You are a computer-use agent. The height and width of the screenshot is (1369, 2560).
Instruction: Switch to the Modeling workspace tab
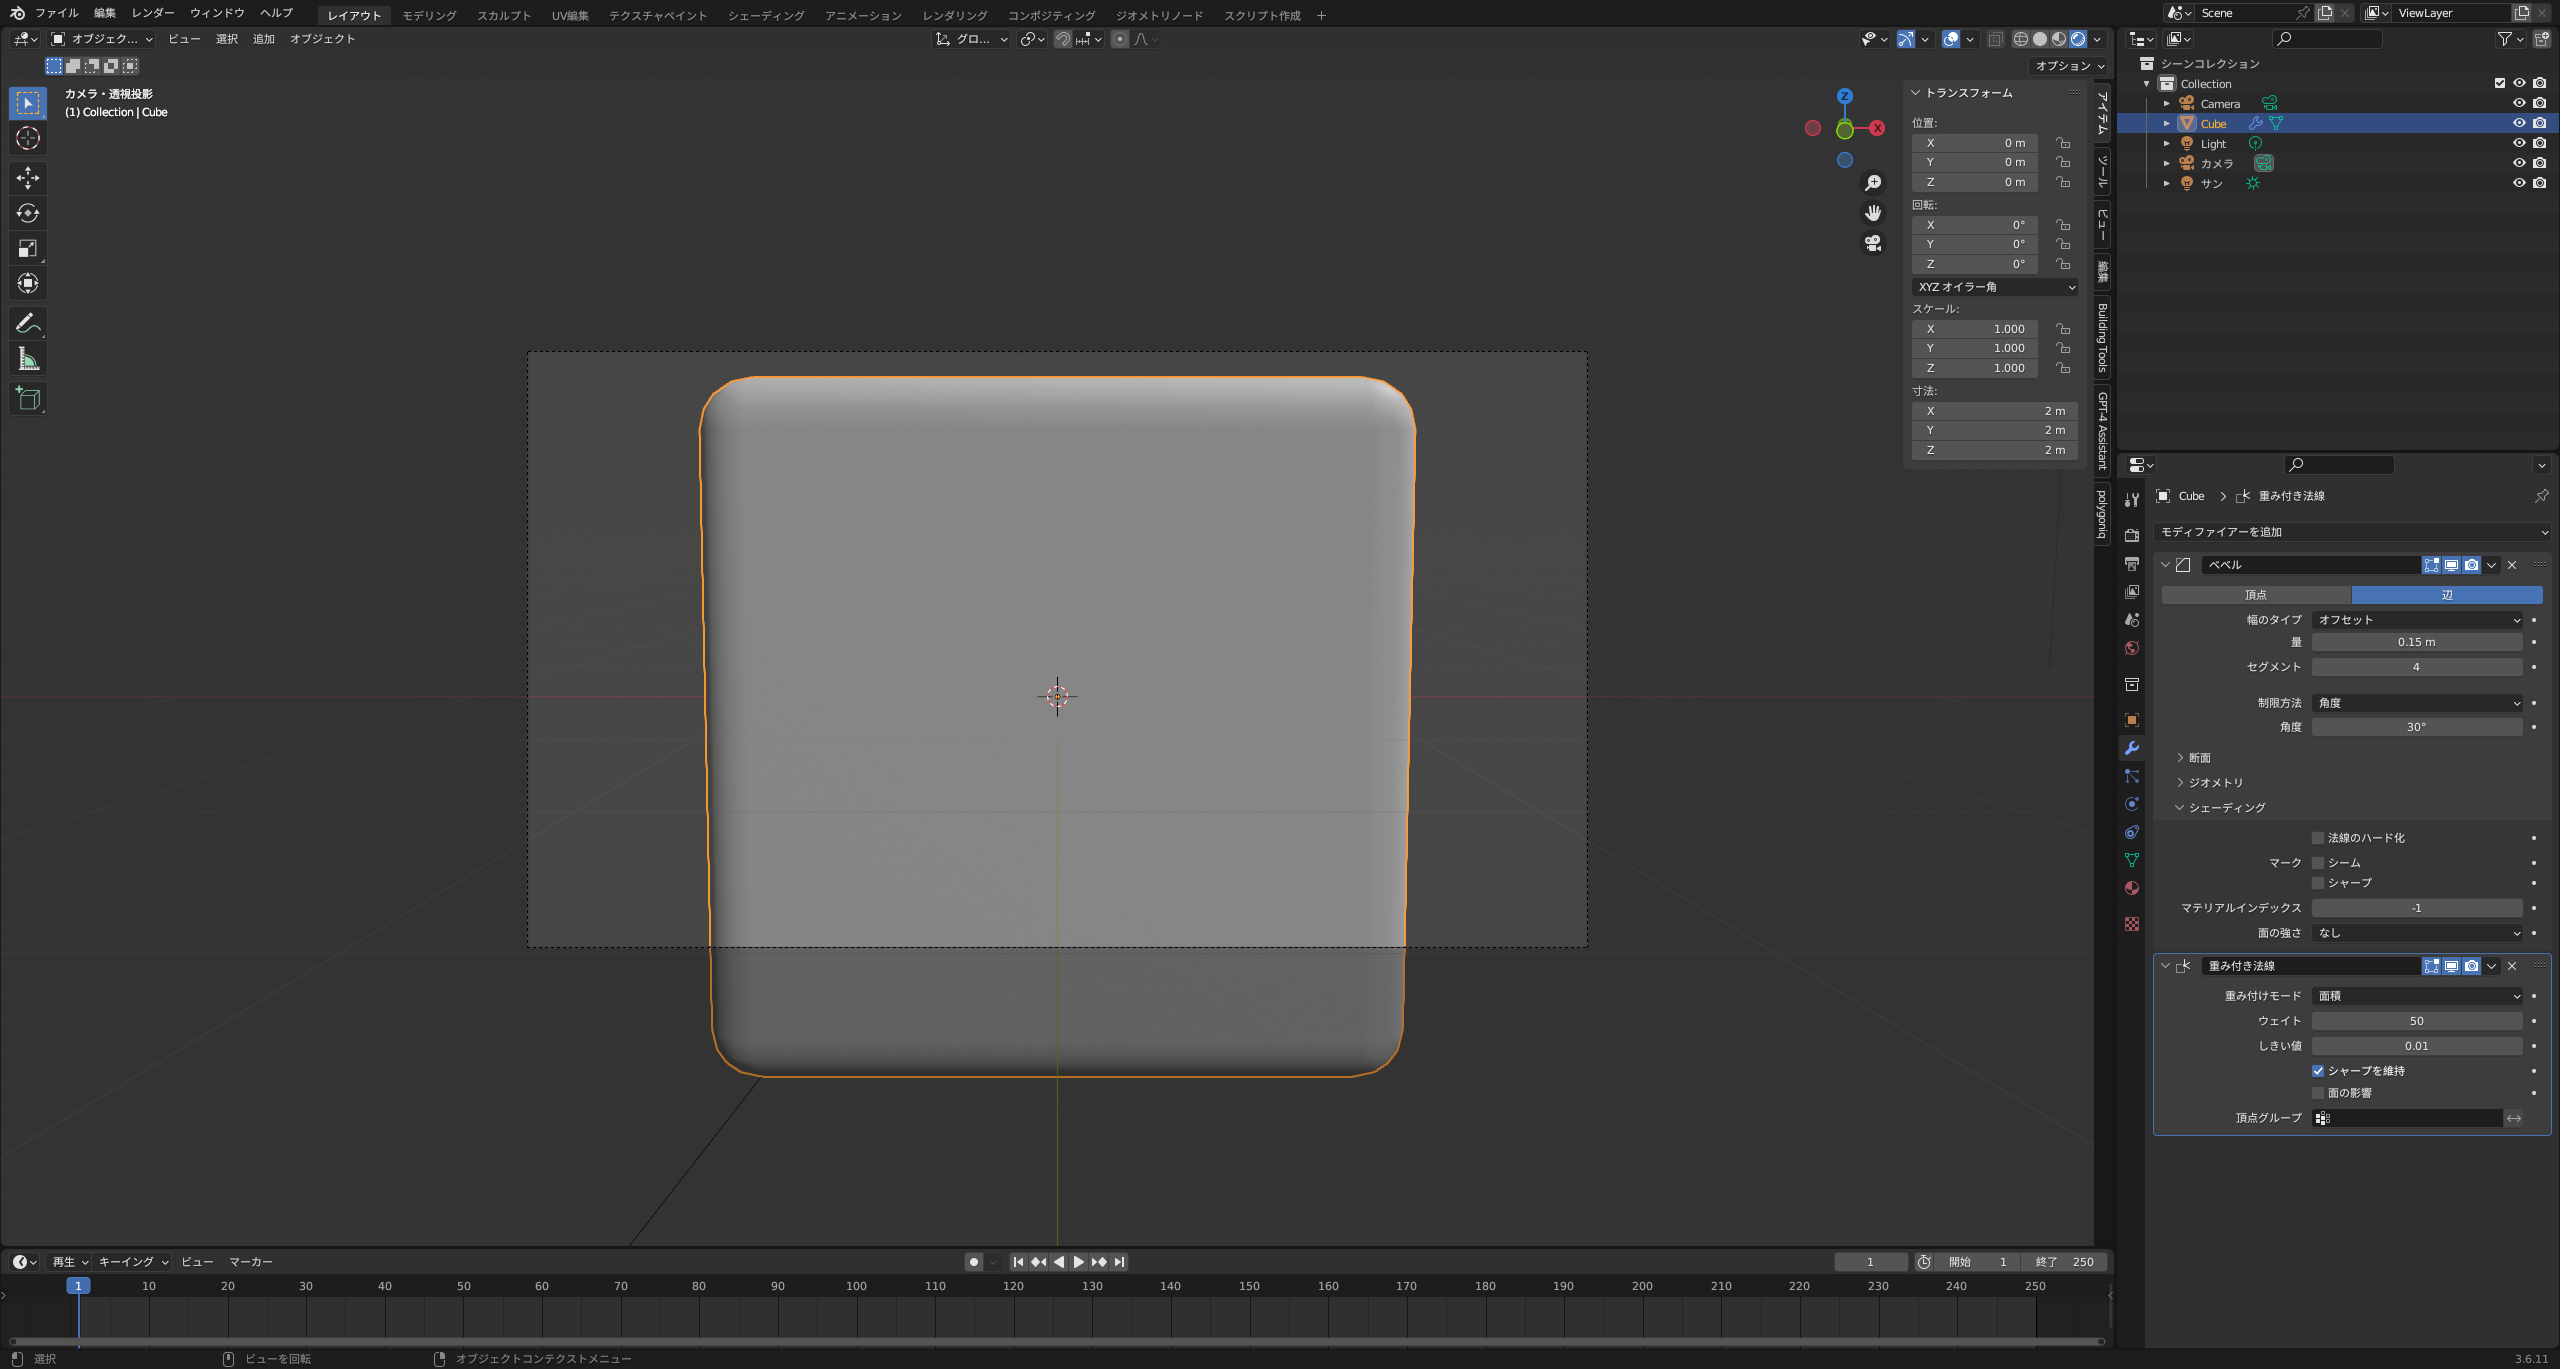coord(429,15)
